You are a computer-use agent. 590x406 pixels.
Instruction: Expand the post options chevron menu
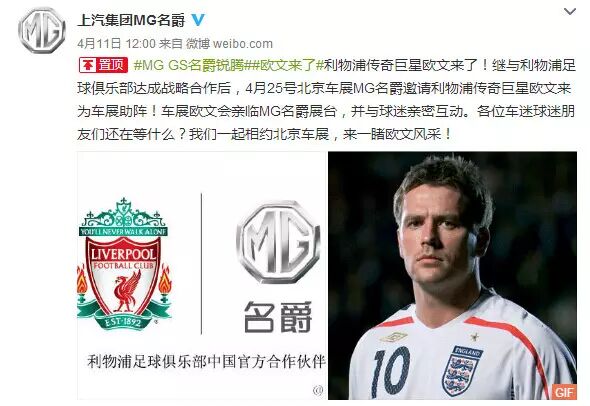(x=570, y=12)
